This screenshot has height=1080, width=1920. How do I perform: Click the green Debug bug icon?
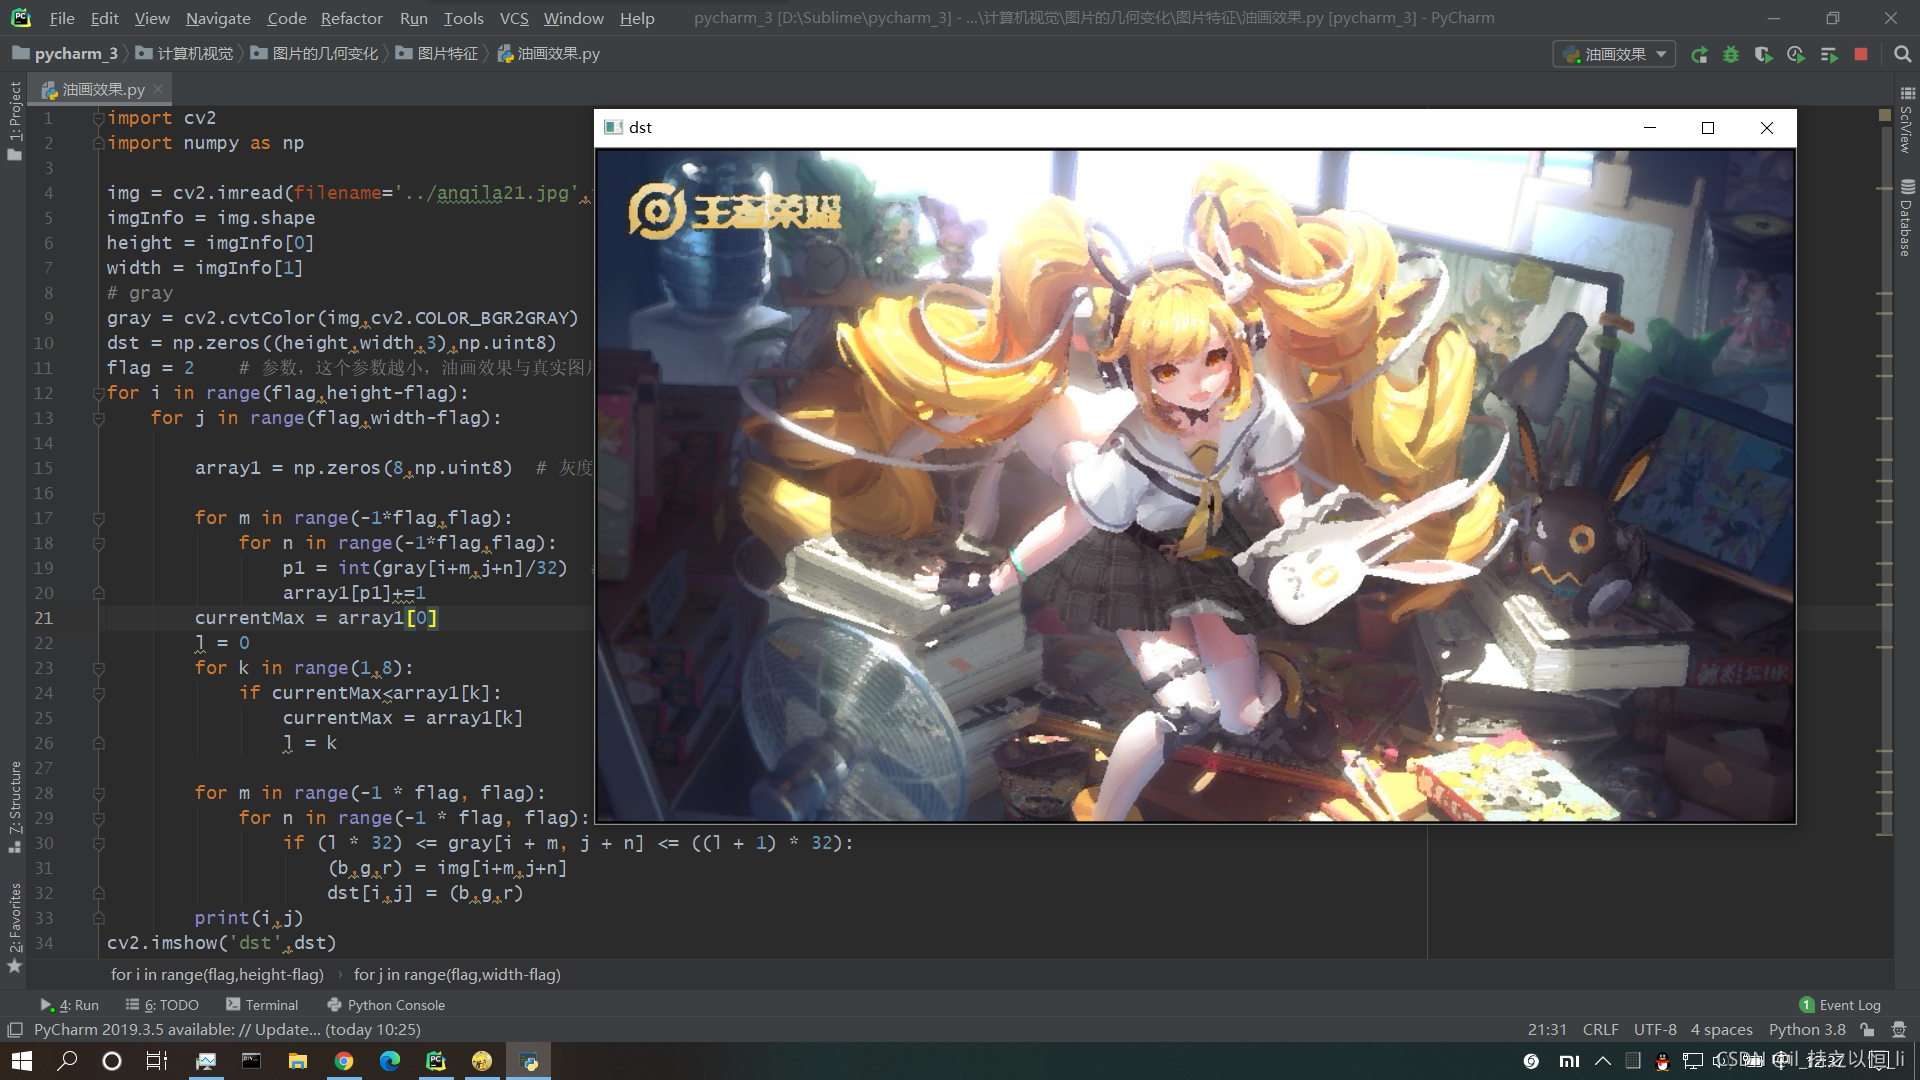click(1731, 55)
